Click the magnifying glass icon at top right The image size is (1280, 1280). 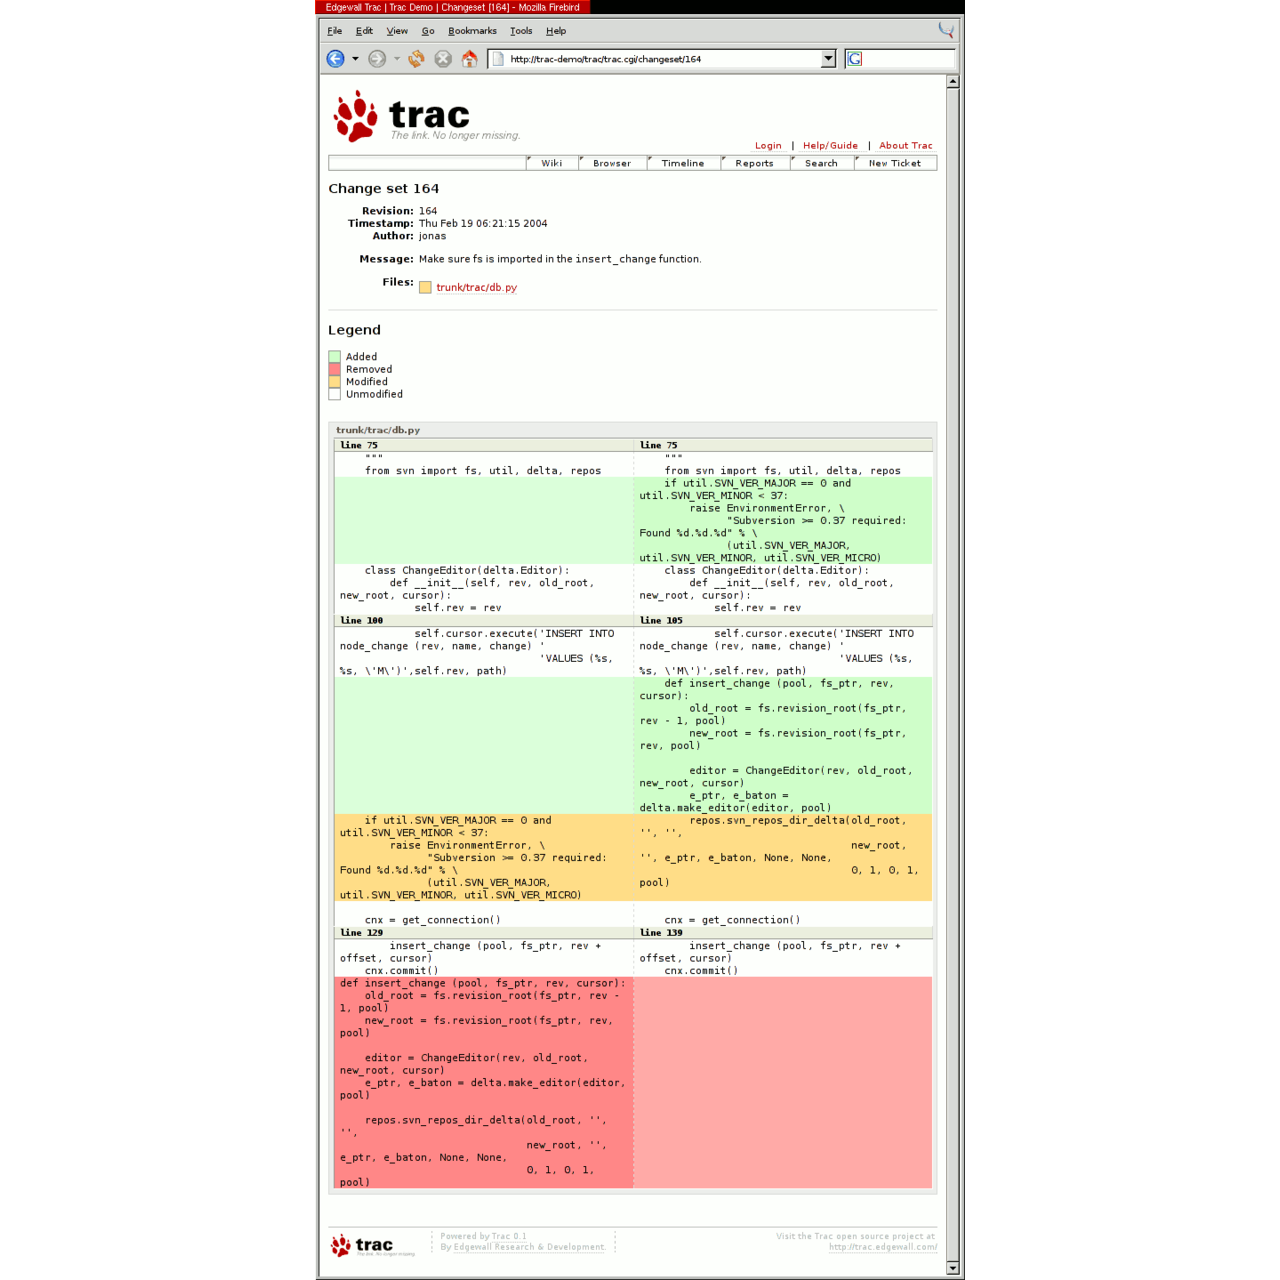[x=944, y=29]
